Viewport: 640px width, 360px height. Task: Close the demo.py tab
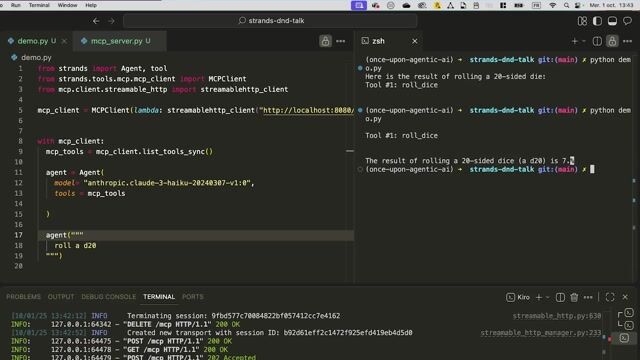pyautogui.click(x=64, y=41)
